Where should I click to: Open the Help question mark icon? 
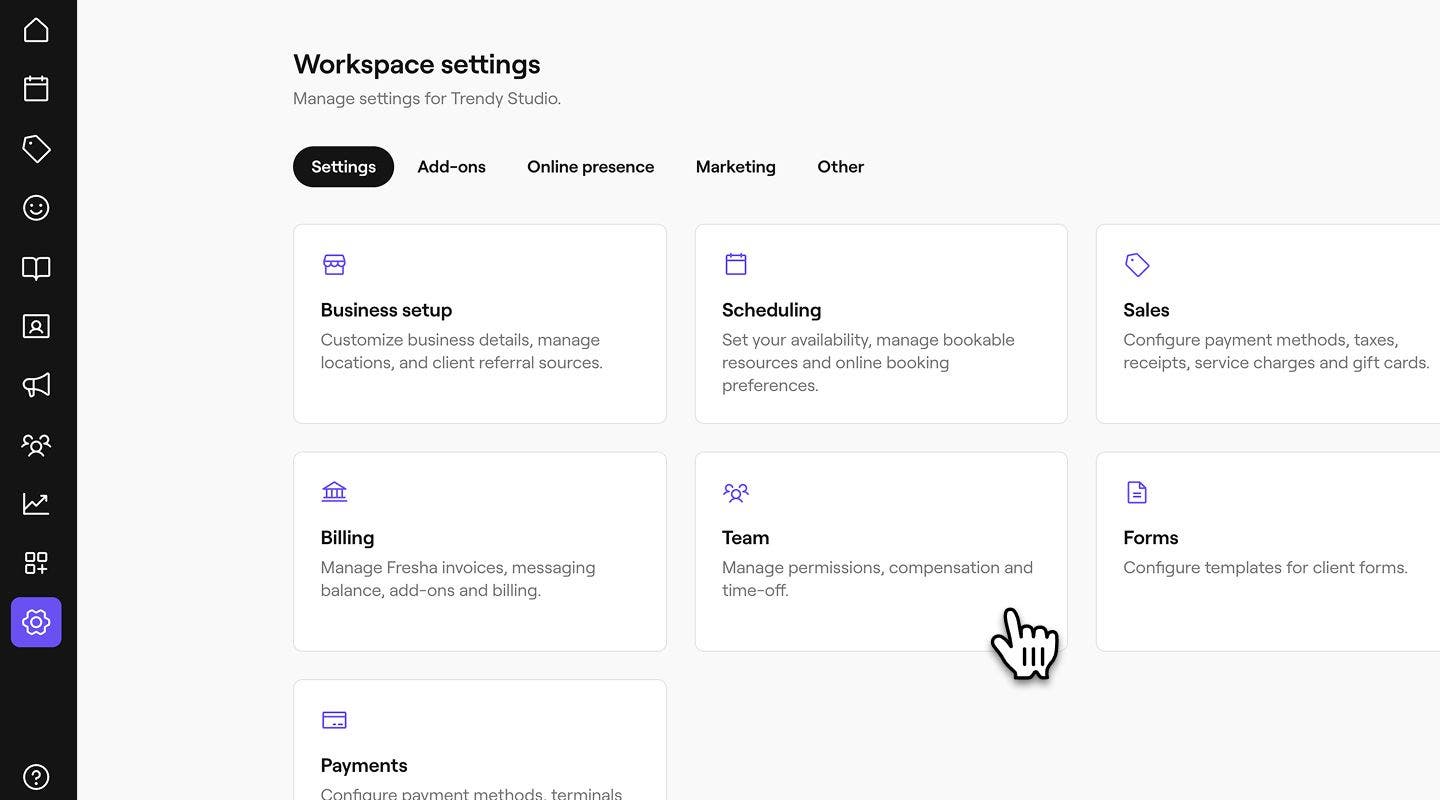point(36,777)
